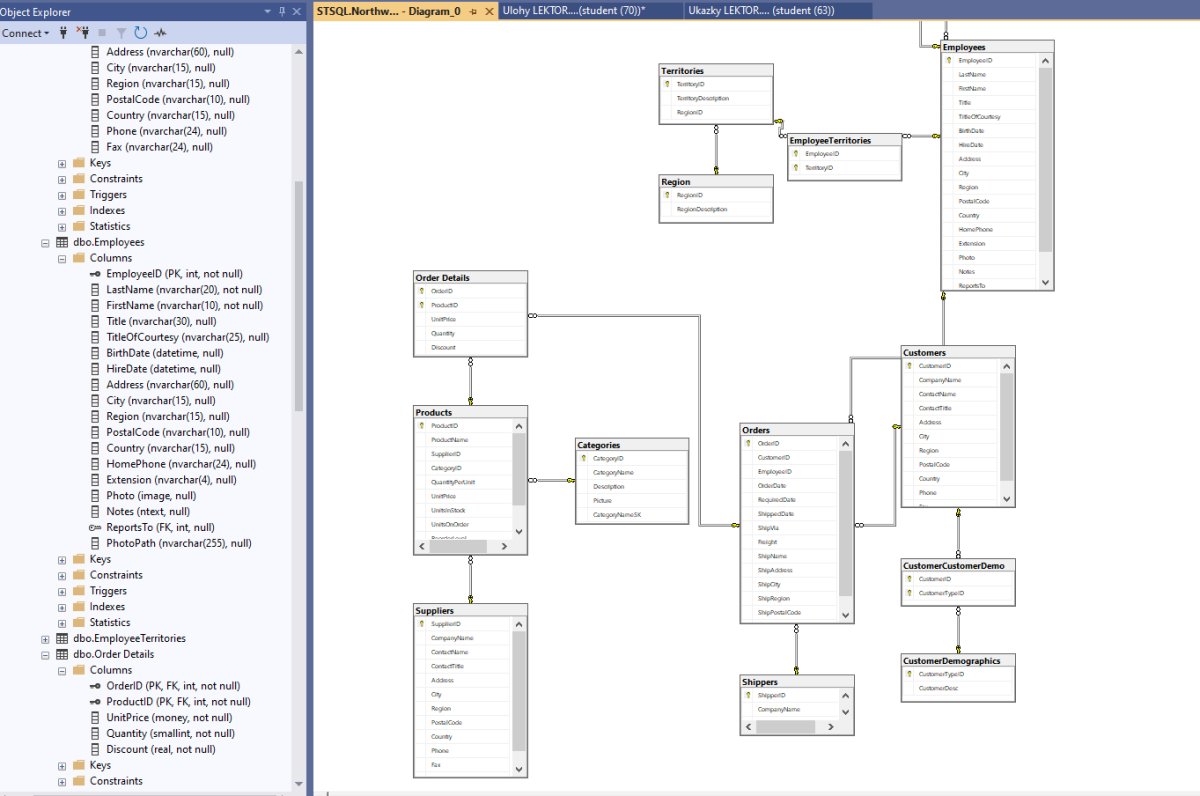Select the Orders table header in diagram
The height and width of the screenshot is (796, 1200).
pyautogui.click(x=797, y=430)
